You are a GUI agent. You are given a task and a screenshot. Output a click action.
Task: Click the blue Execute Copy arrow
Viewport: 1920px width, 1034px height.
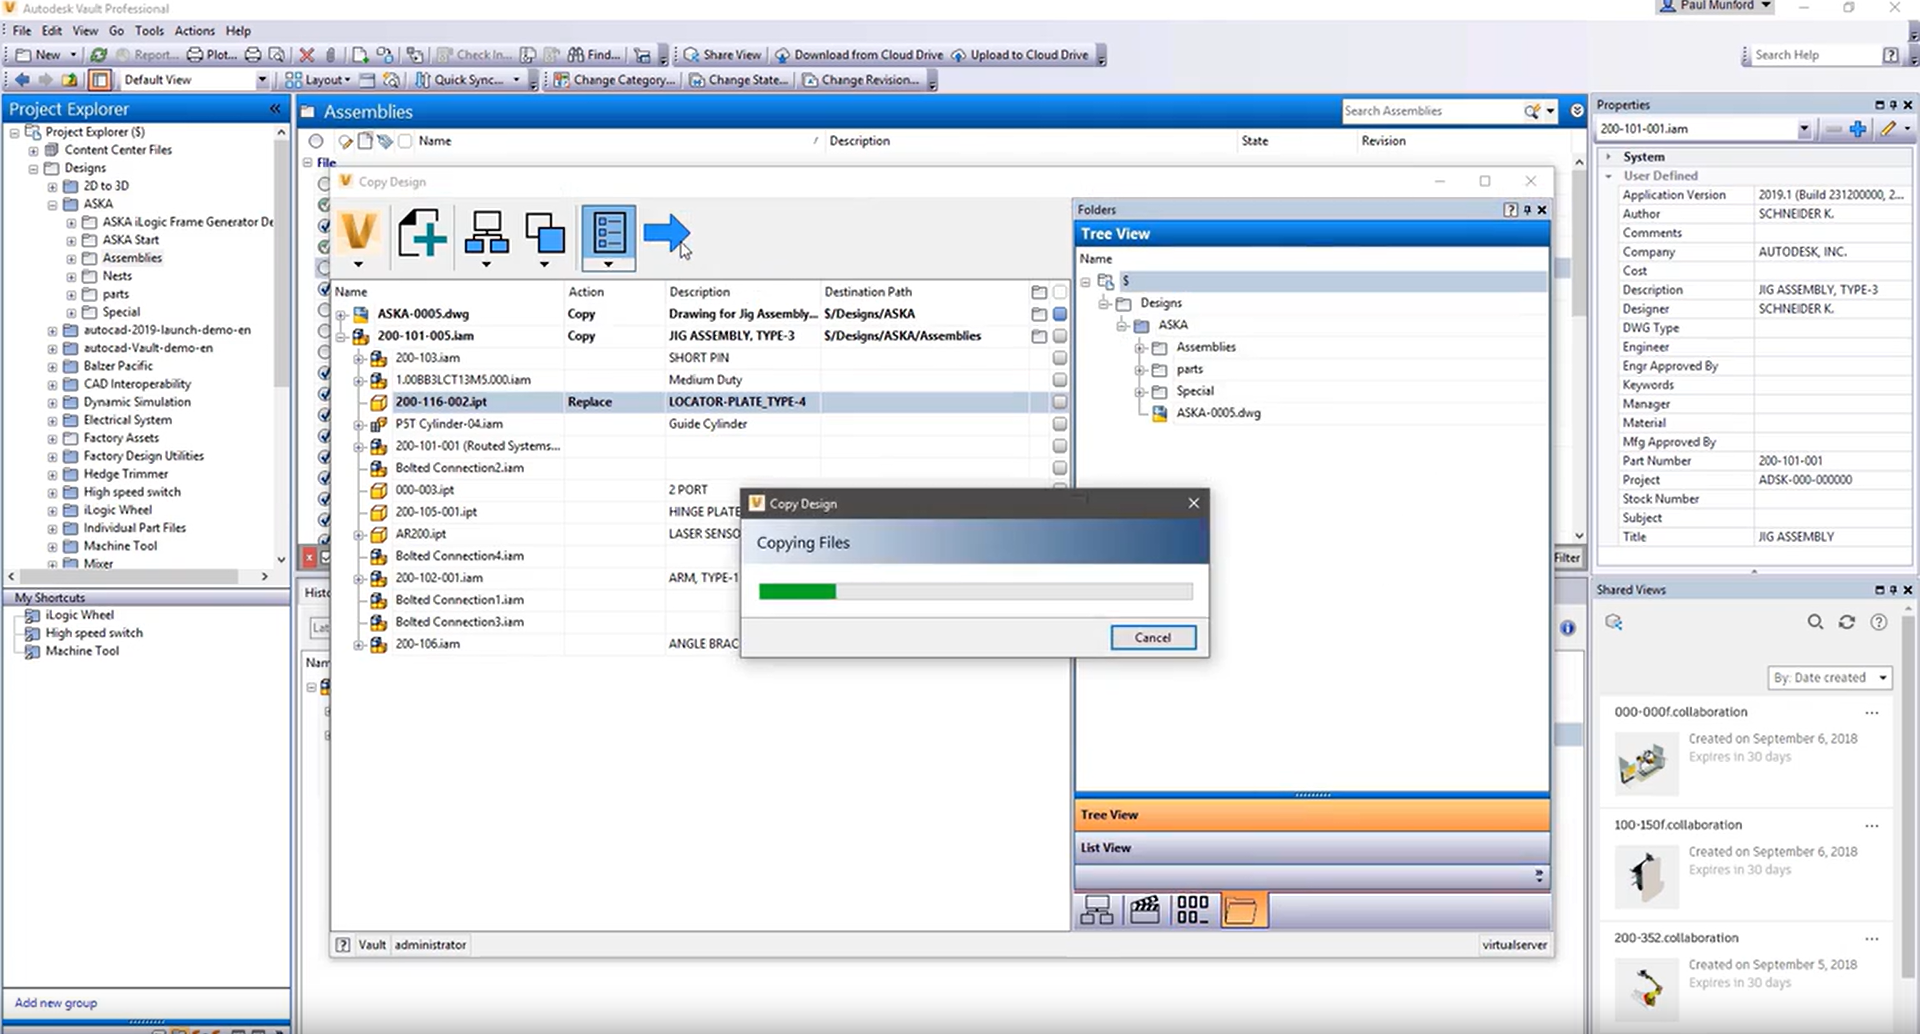[x=666, y=234]
